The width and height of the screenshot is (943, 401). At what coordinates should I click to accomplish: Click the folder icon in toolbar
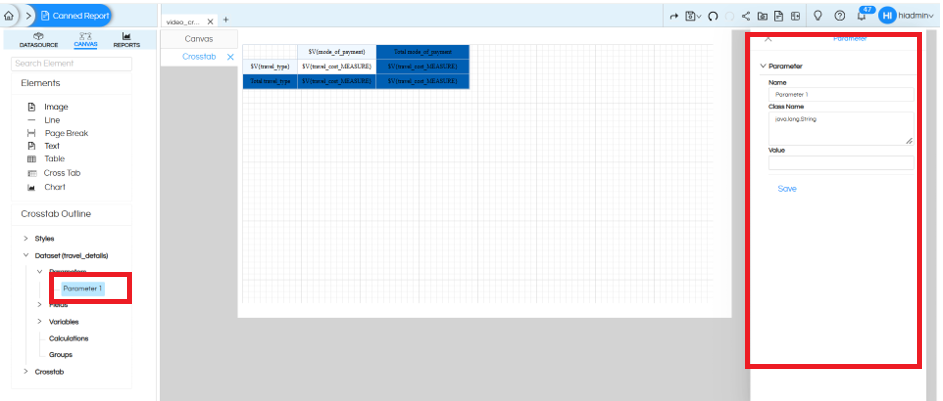tap(762, 16)
